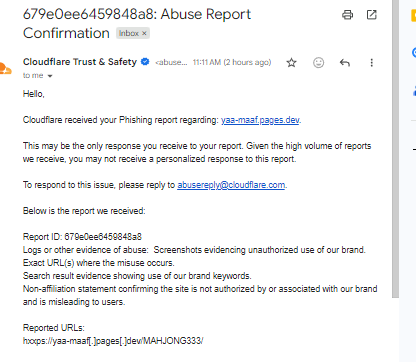The height and width of the screenshot is (362, 416).
Task: Open the yaa-maaf.pages.dev link
Action: tap(260, 120)
